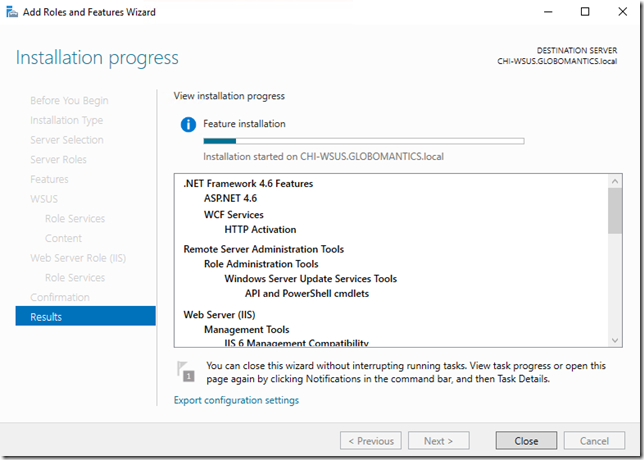Open the Installation Type step
Viewport: 644px width, 460px height.
(67, 120)
